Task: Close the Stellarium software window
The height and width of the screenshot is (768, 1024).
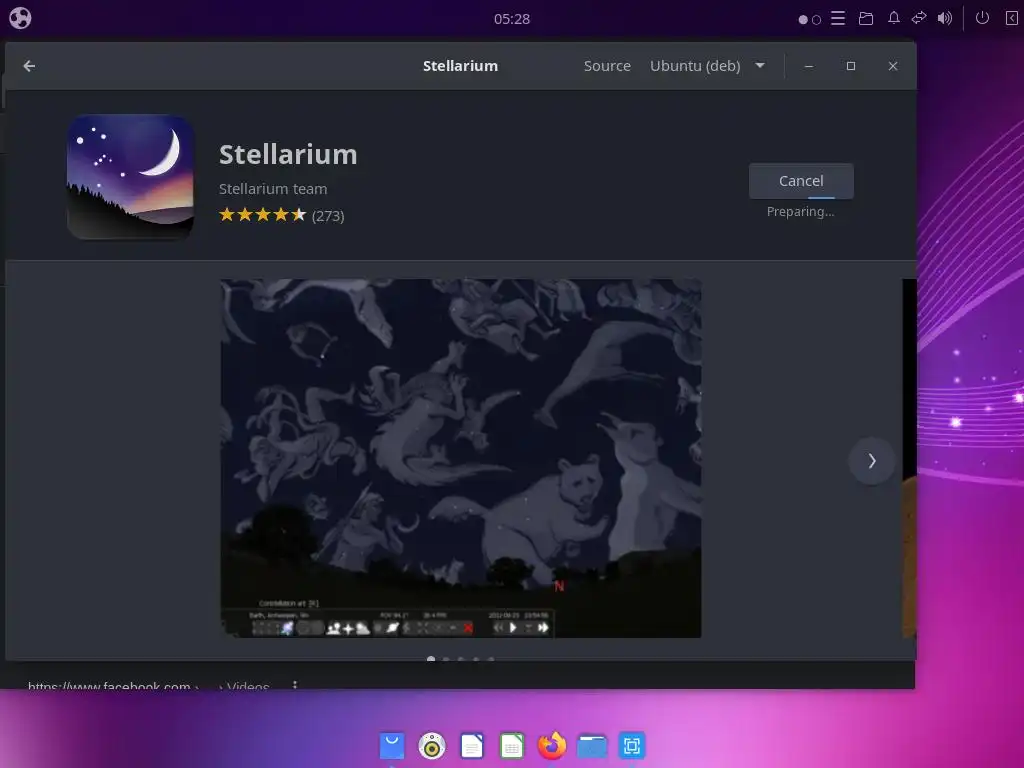Action: point(893,66)
